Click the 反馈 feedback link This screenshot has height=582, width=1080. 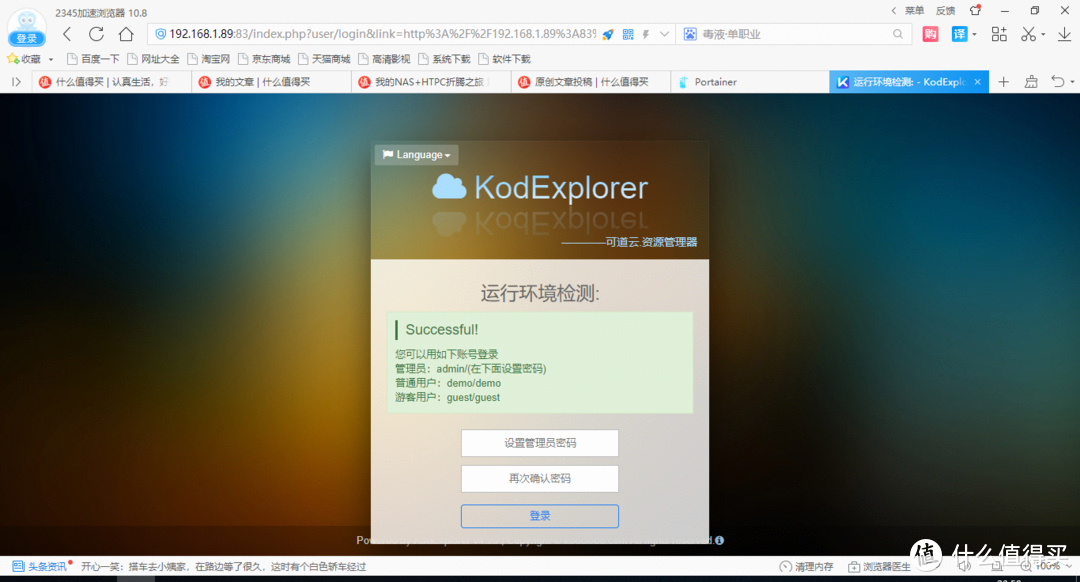(945, 10)
